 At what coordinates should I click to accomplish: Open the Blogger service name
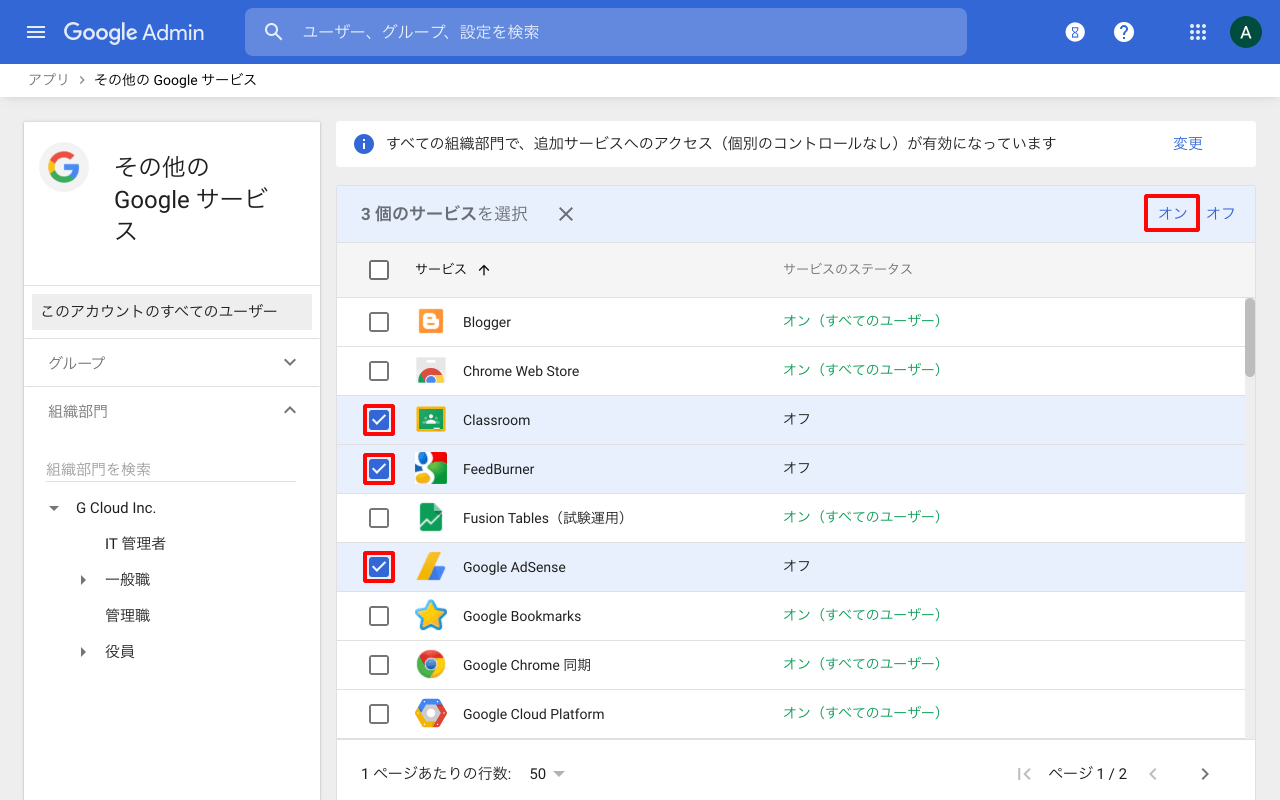(487, 322)
